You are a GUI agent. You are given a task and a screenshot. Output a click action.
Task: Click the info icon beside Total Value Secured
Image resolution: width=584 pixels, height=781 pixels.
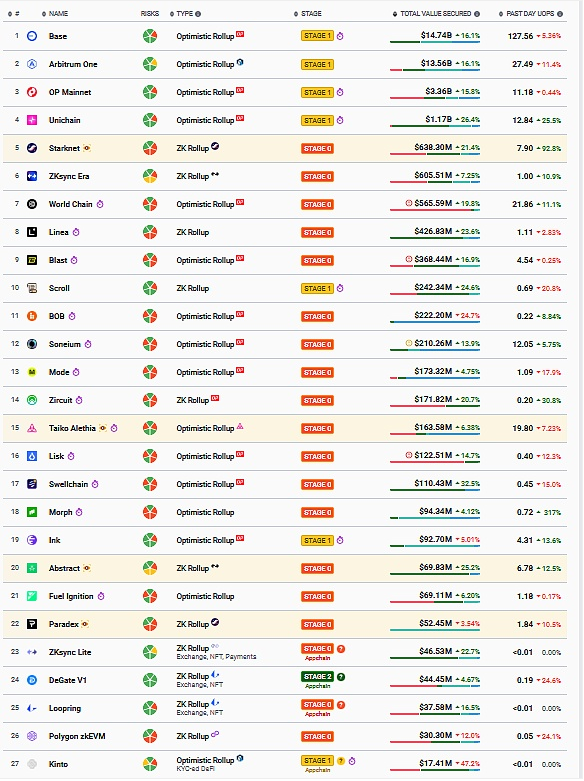pos(477,14)
